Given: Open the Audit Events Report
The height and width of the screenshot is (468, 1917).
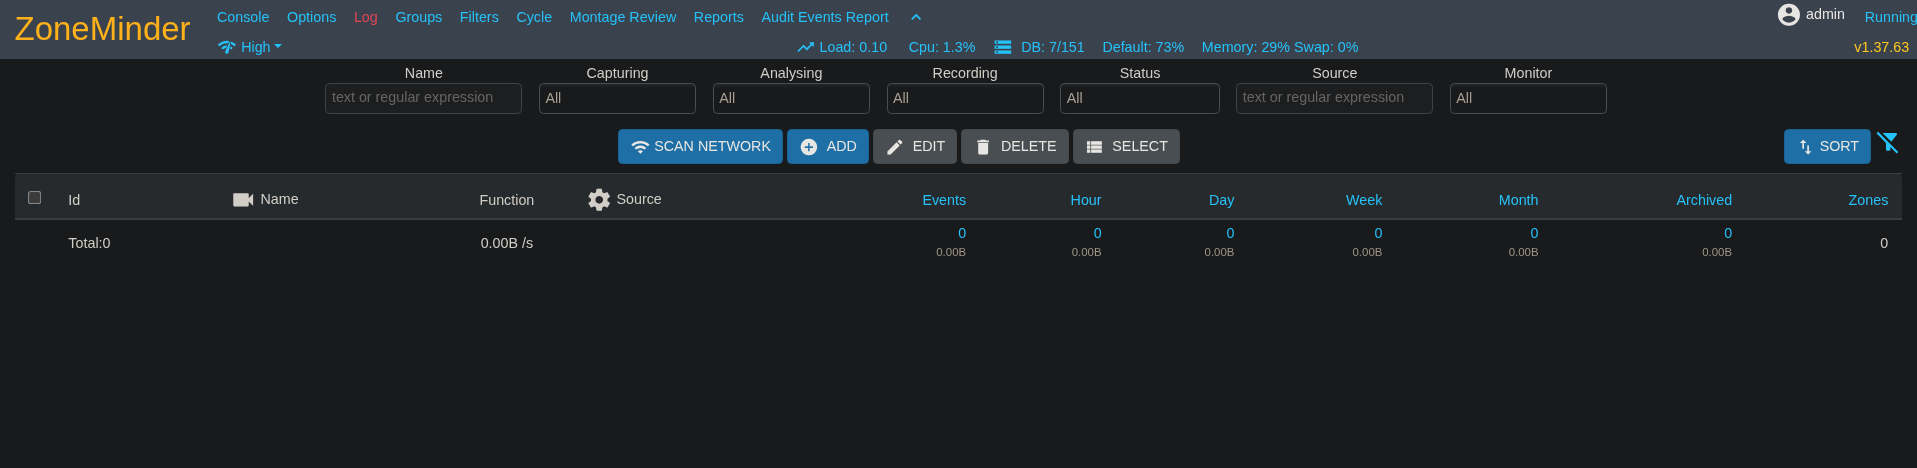Looking at the screenshot, I should click(x=824, y=17).
